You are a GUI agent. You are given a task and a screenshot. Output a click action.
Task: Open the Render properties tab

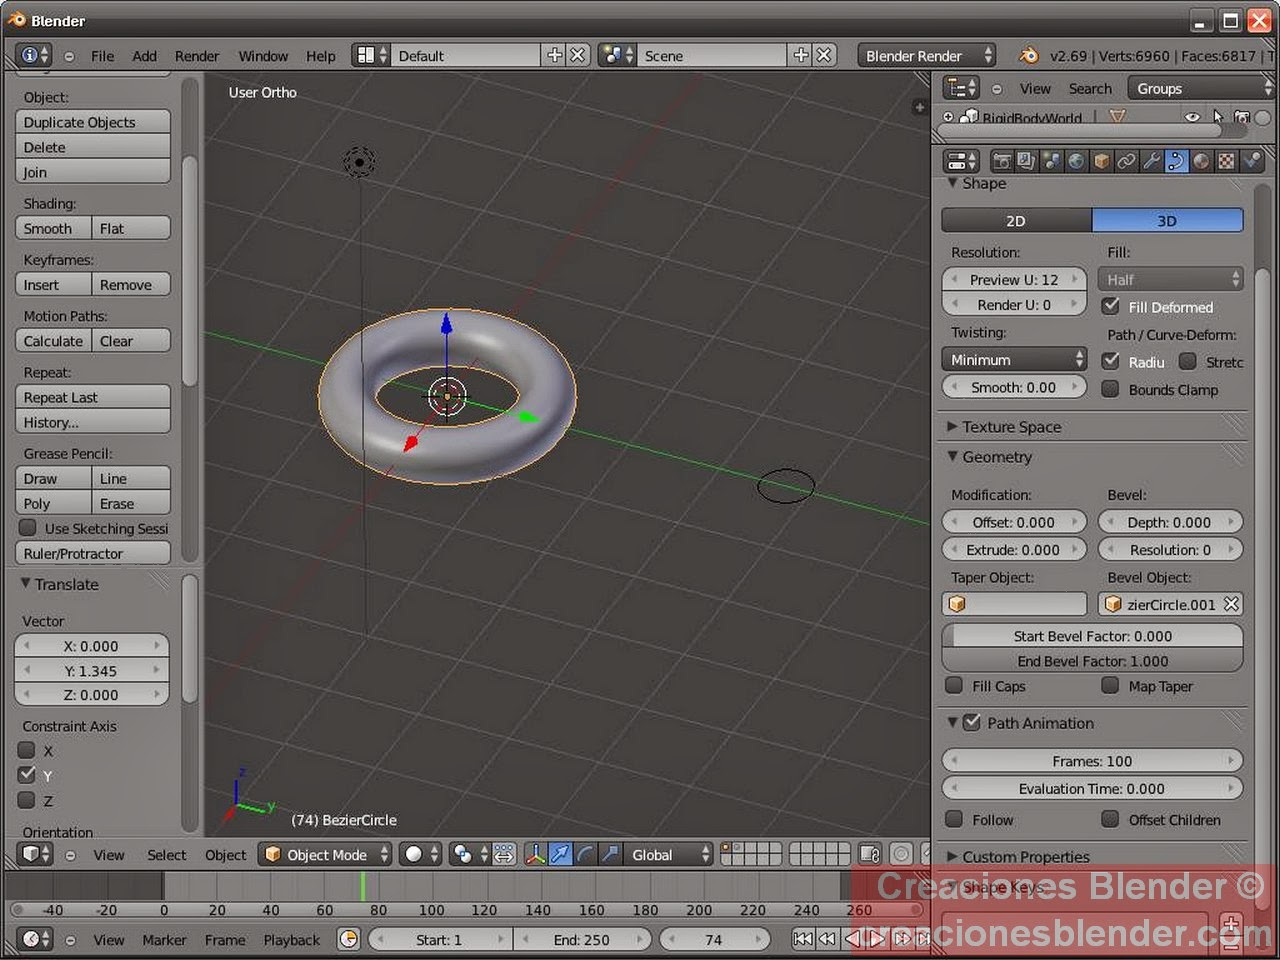point(1001,160)
